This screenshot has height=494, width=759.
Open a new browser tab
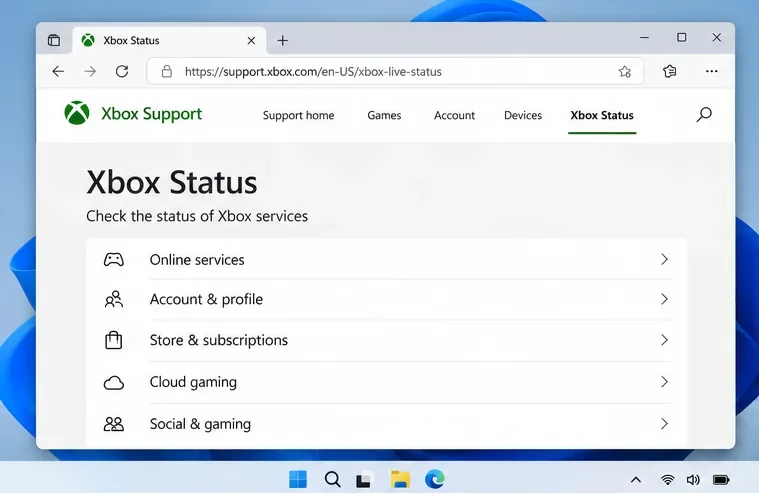283,41
